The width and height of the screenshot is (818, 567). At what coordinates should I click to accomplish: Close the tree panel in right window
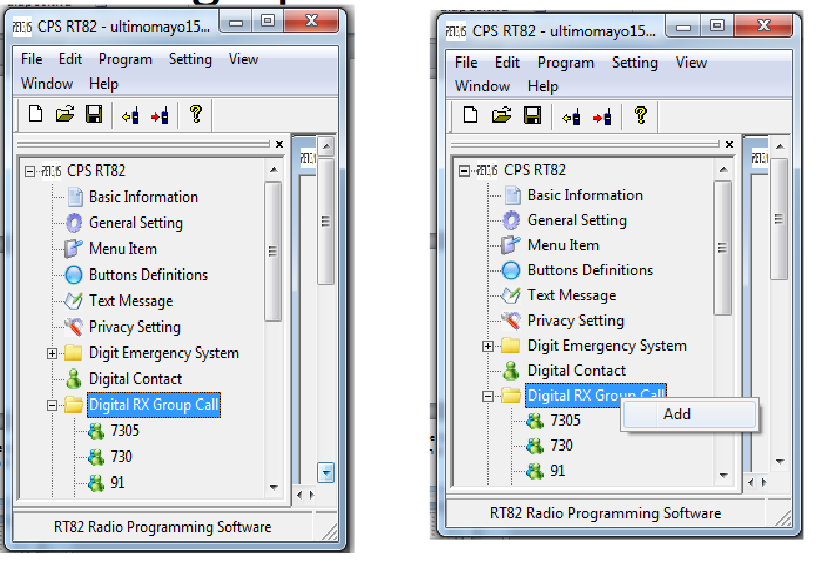[729, 144]
